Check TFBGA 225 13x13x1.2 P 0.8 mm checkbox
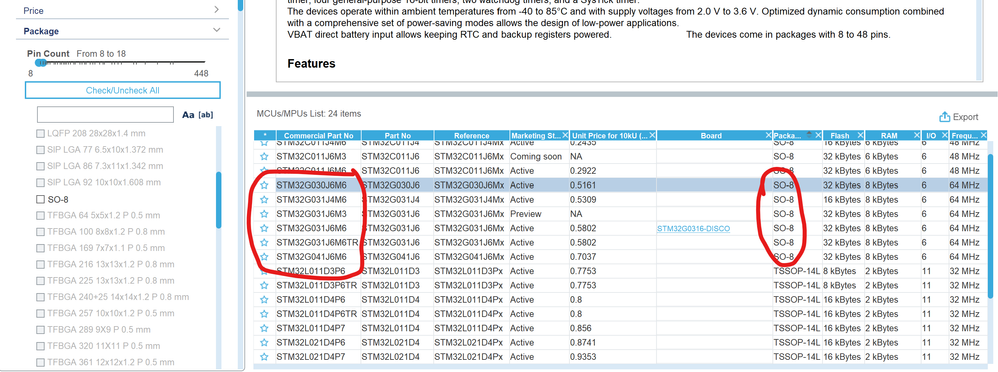The width and height of the screenshot is (998, 372). coord(41,281)
